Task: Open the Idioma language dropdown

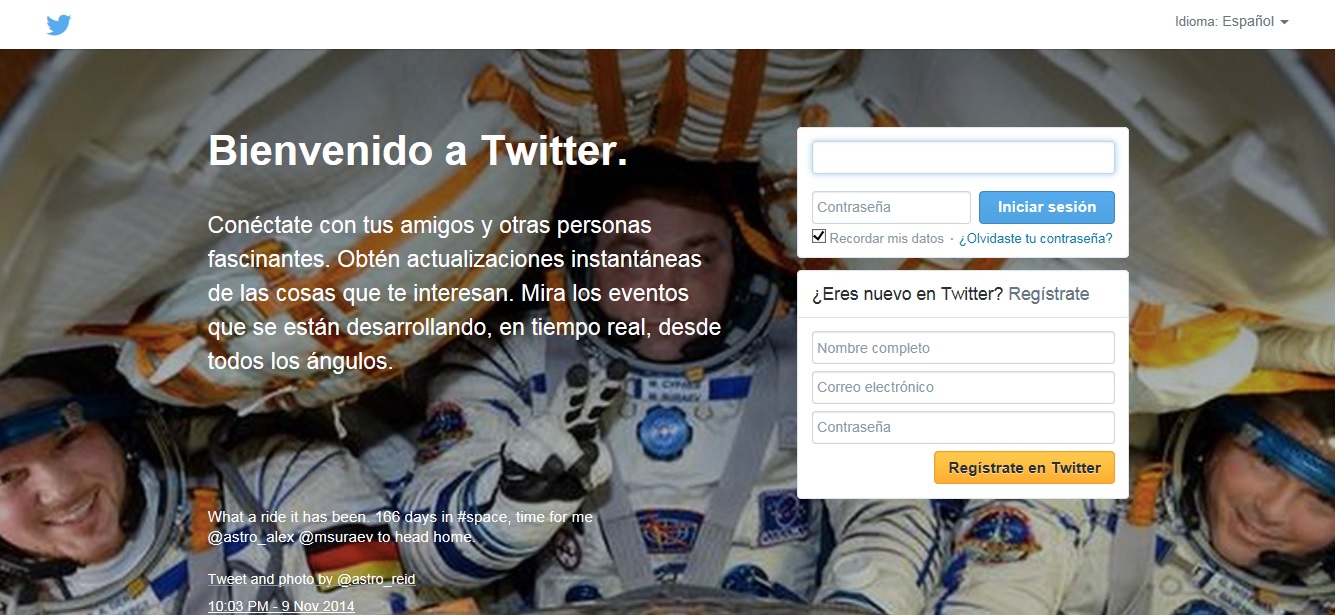Action: (x=1231, y=22)
